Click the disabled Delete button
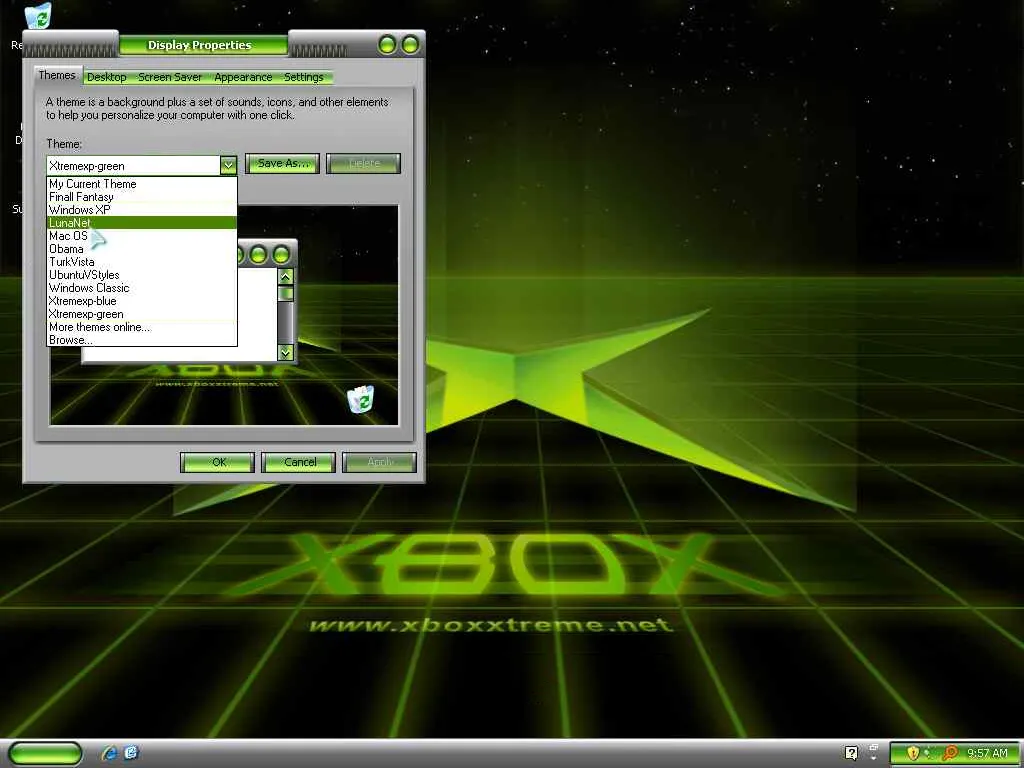Image resolution: width=1024 pixels, height=768 pixels. tap(363, 163)
